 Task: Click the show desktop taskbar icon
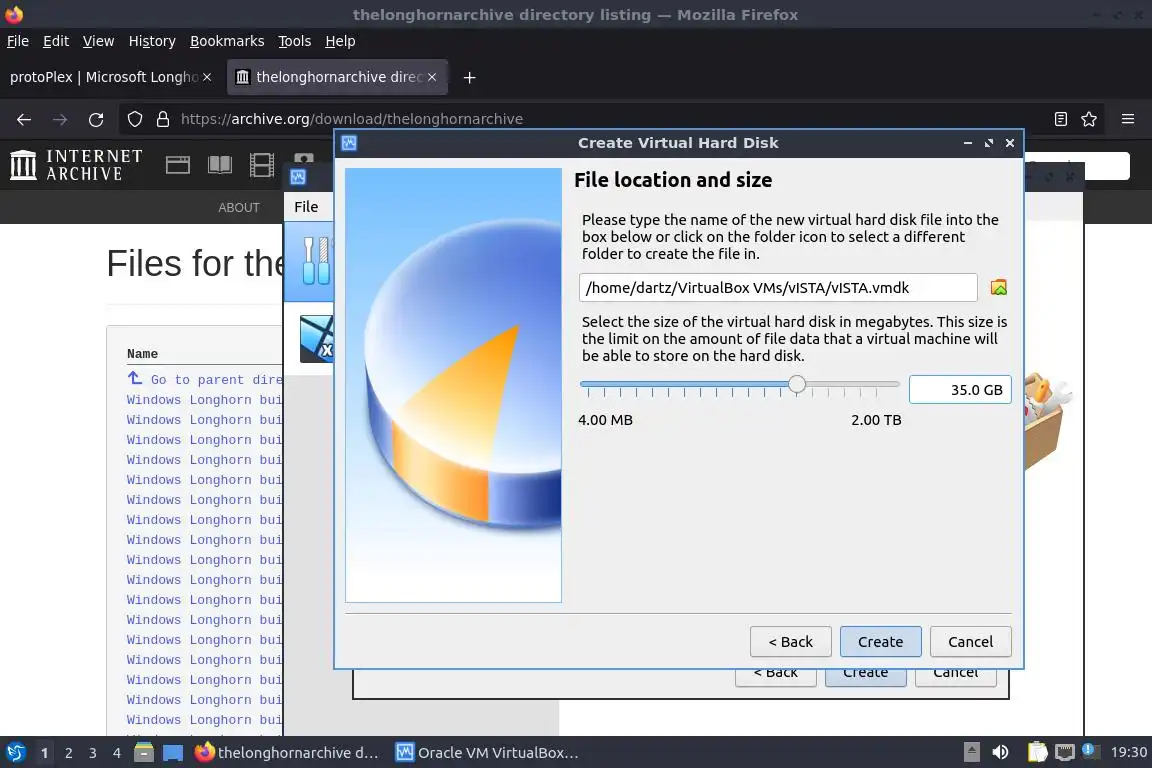173,753
